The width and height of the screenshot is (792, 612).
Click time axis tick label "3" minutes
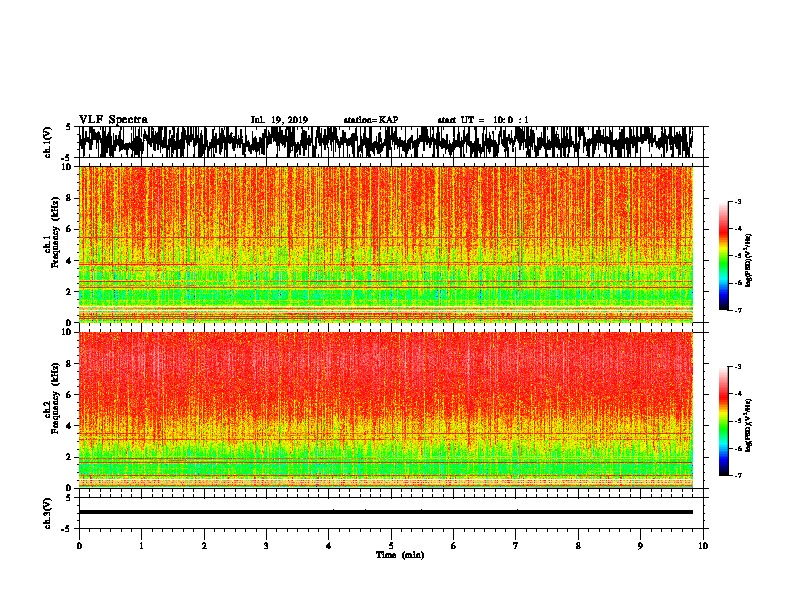[266, 545]
